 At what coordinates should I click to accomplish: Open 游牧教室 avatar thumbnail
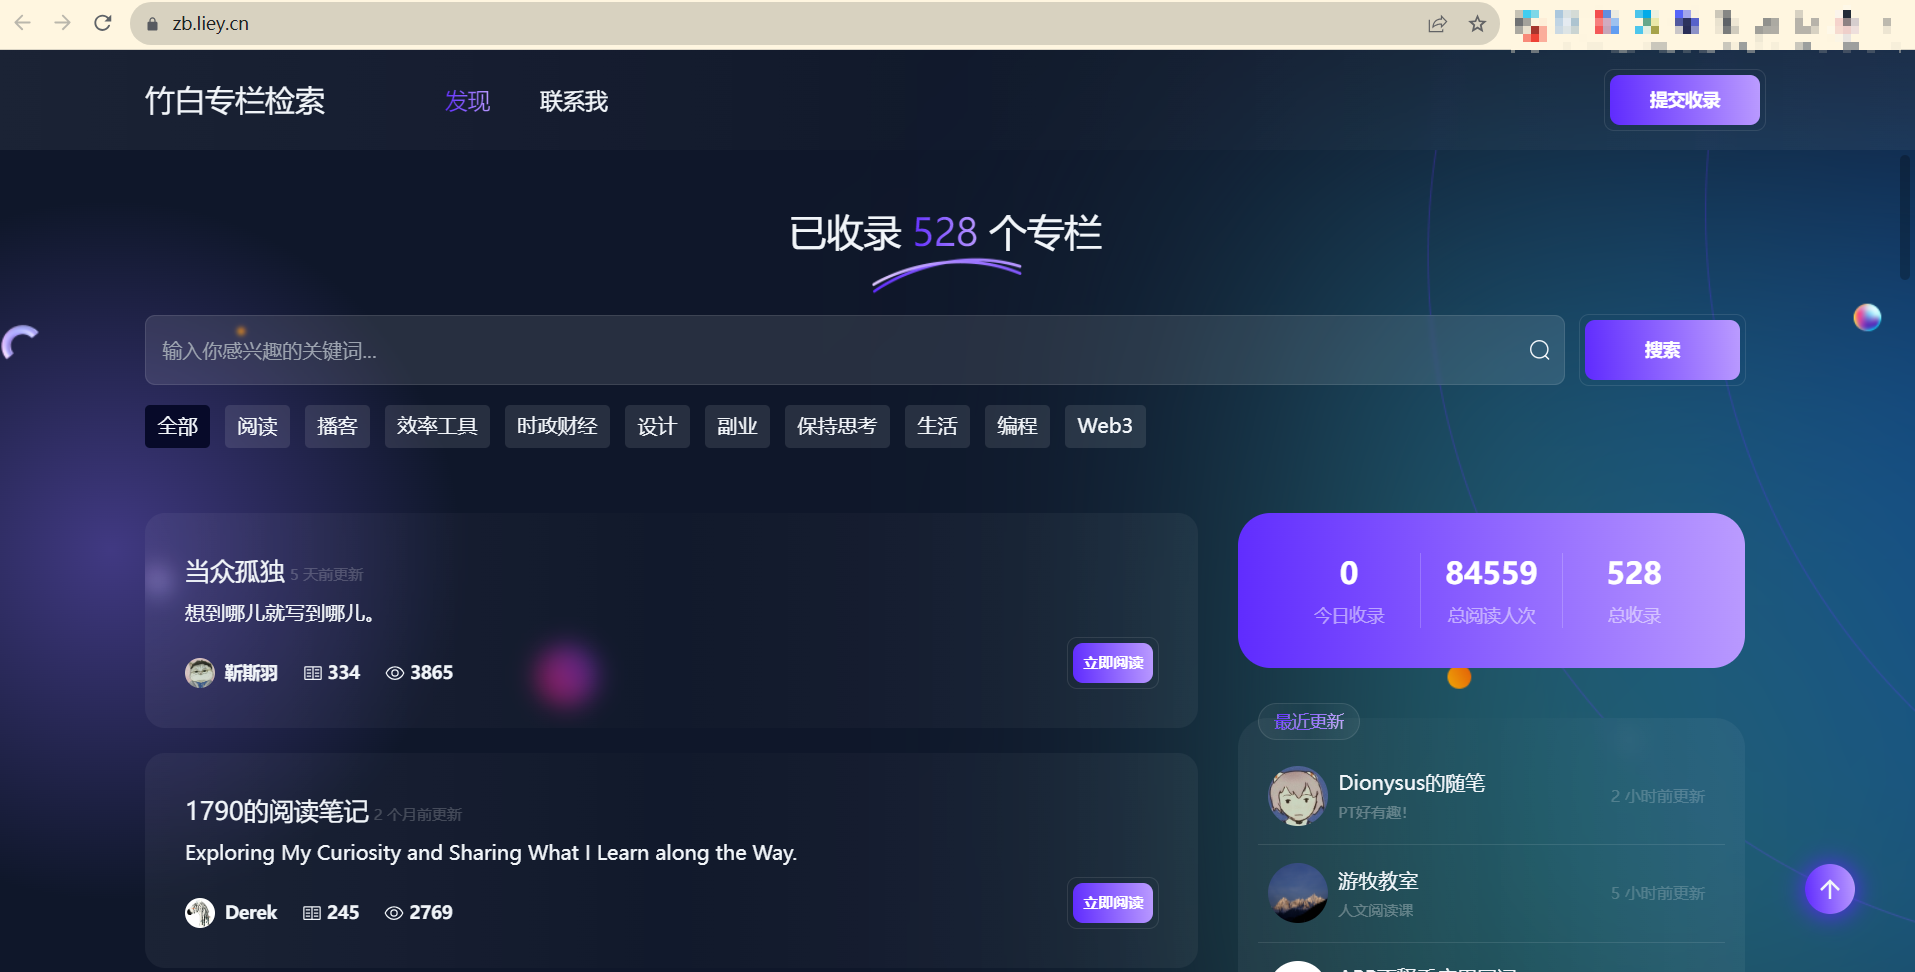coord(1298,893)
